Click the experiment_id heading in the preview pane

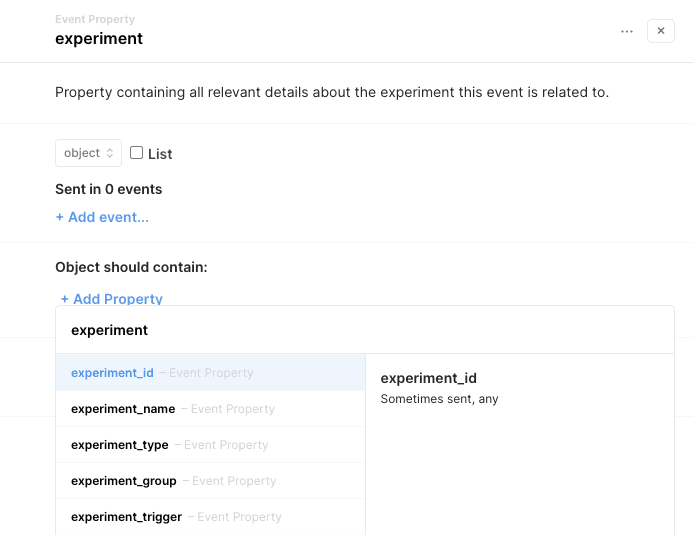point(429,378)
